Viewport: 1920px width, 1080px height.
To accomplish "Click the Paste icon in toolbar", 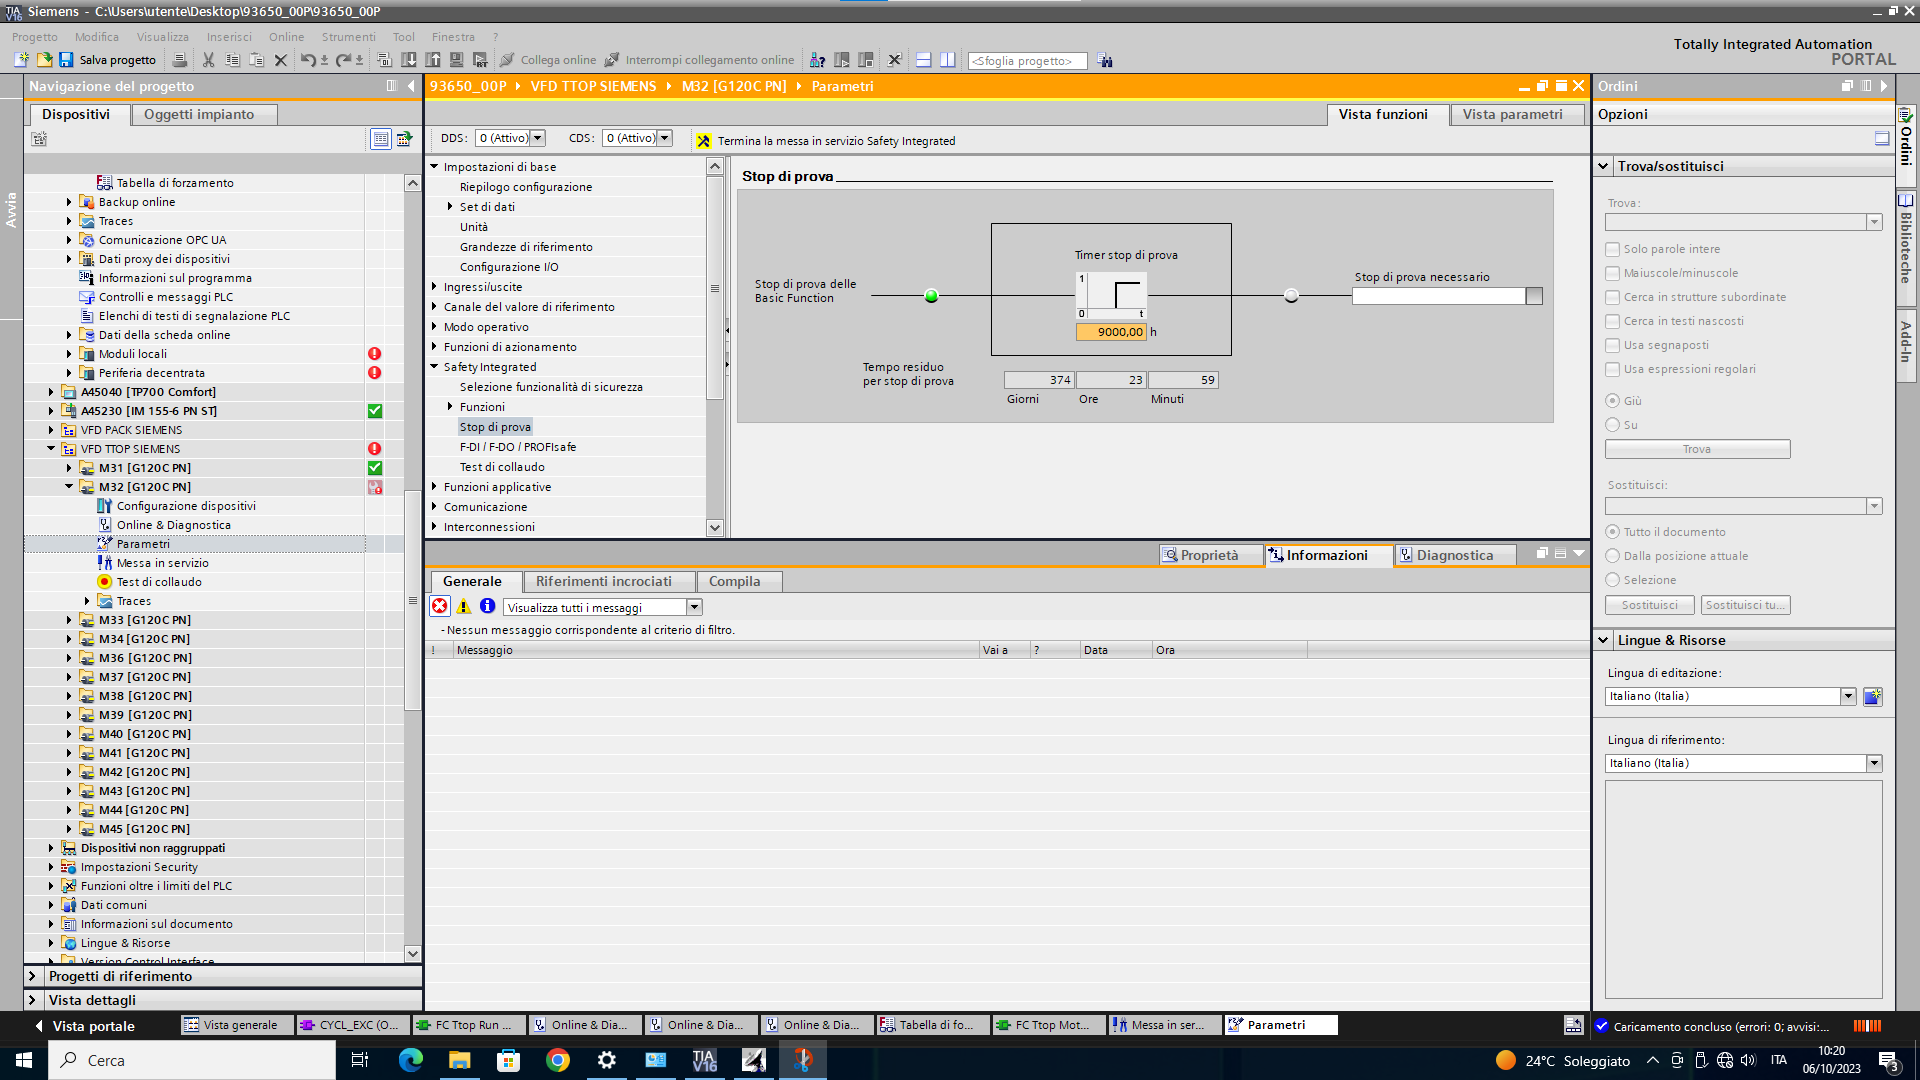I will click(256, 60).
